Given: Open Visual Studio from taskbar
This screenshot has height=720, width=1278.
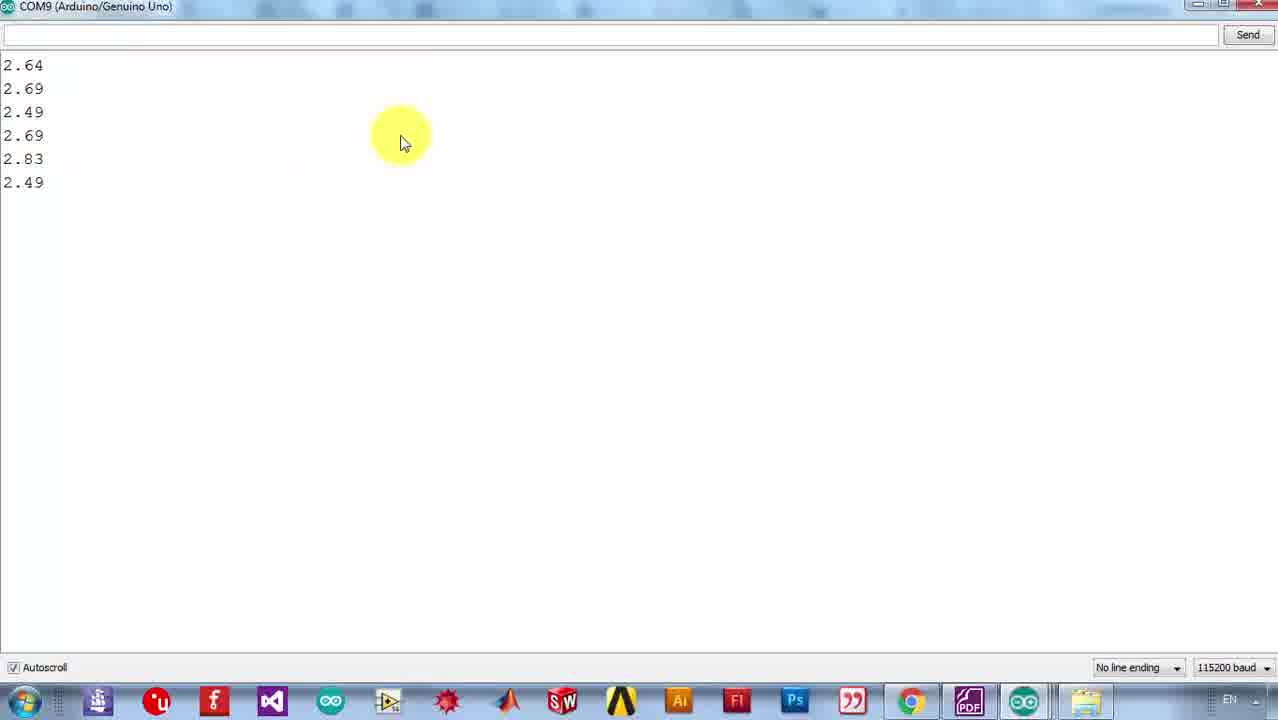Looking at the screenshot, I should 272,701.
